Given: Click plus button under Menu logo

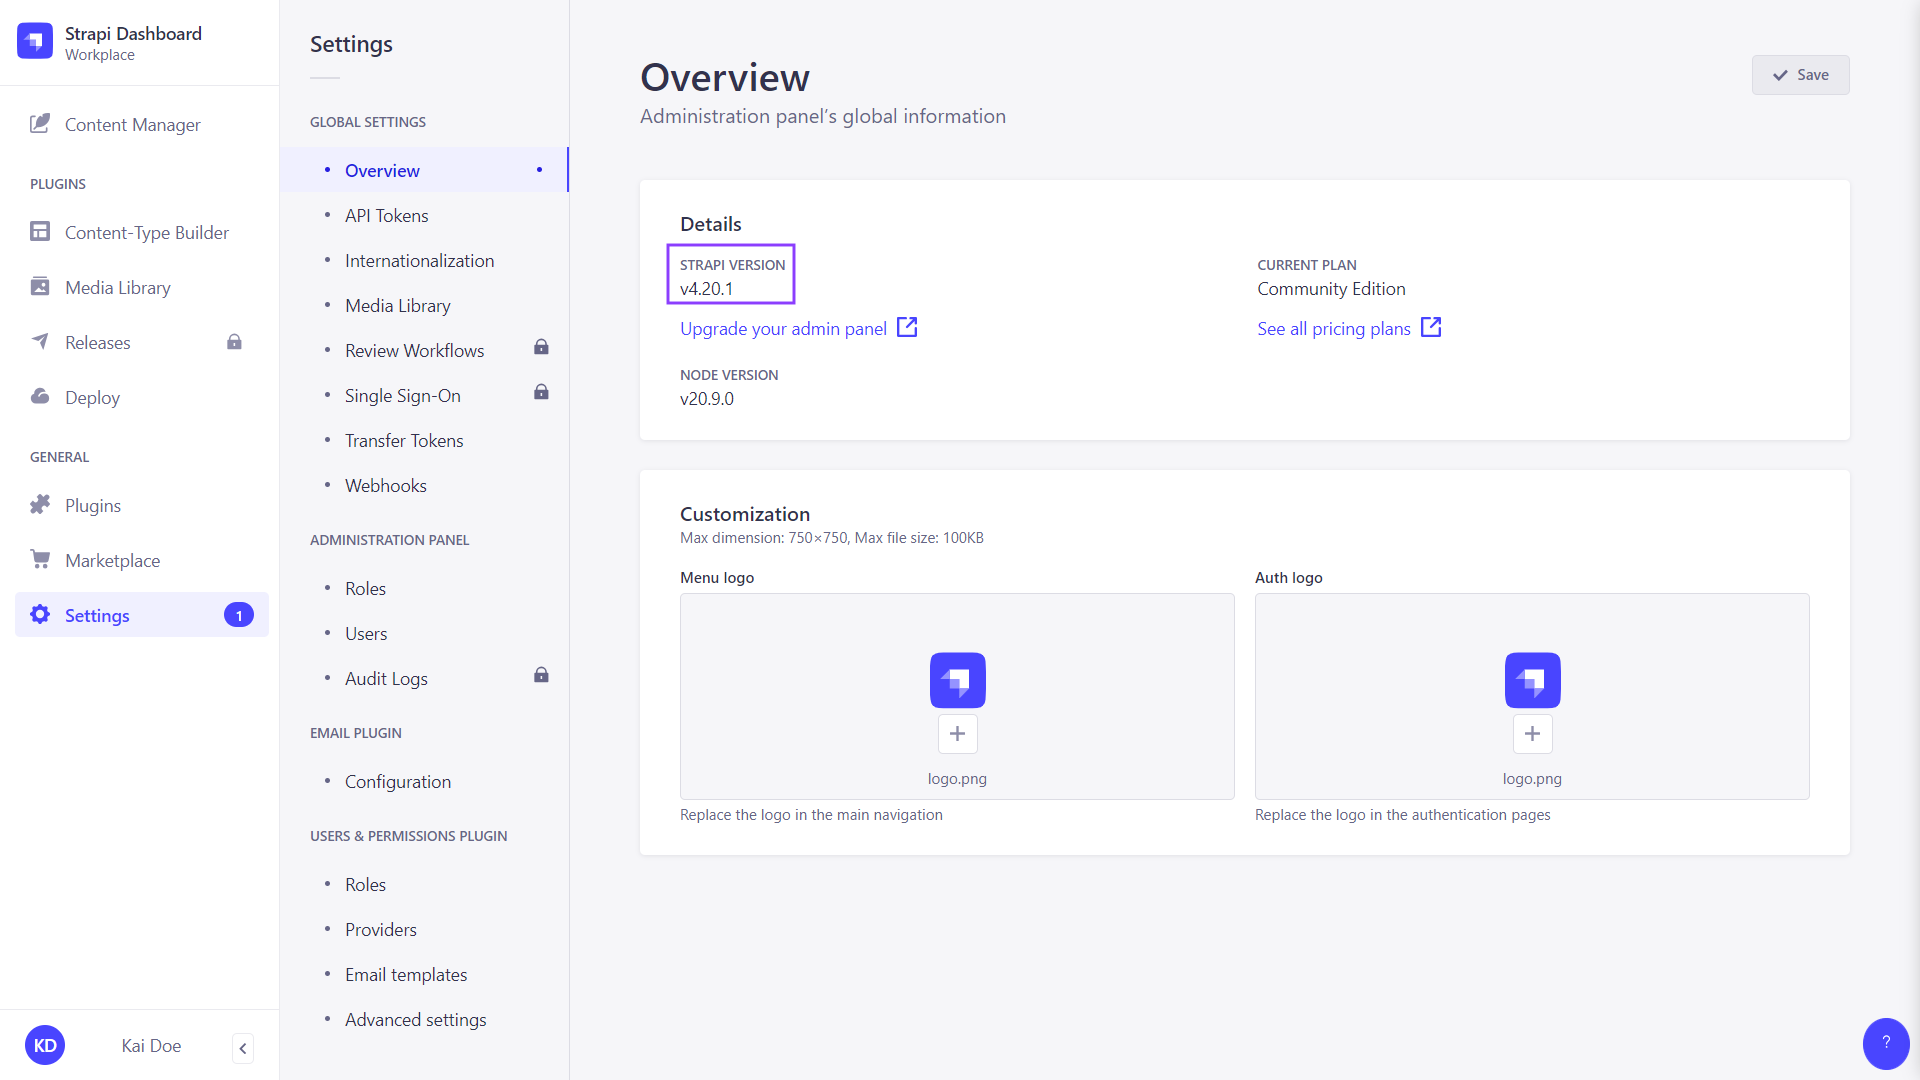Looking at the screenshot, I should click(957, 734).
